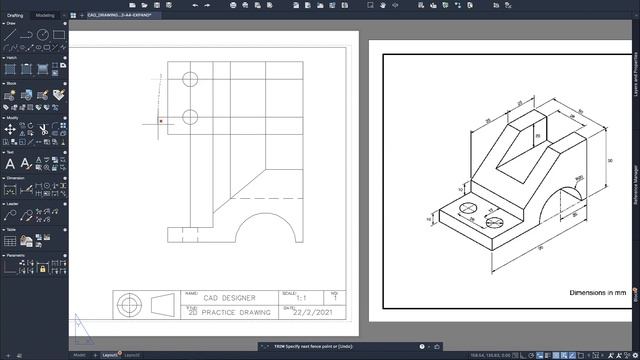Select the Circle tool in Draw panel
Screen dimensions: 640x360
[x=43, y=35]
